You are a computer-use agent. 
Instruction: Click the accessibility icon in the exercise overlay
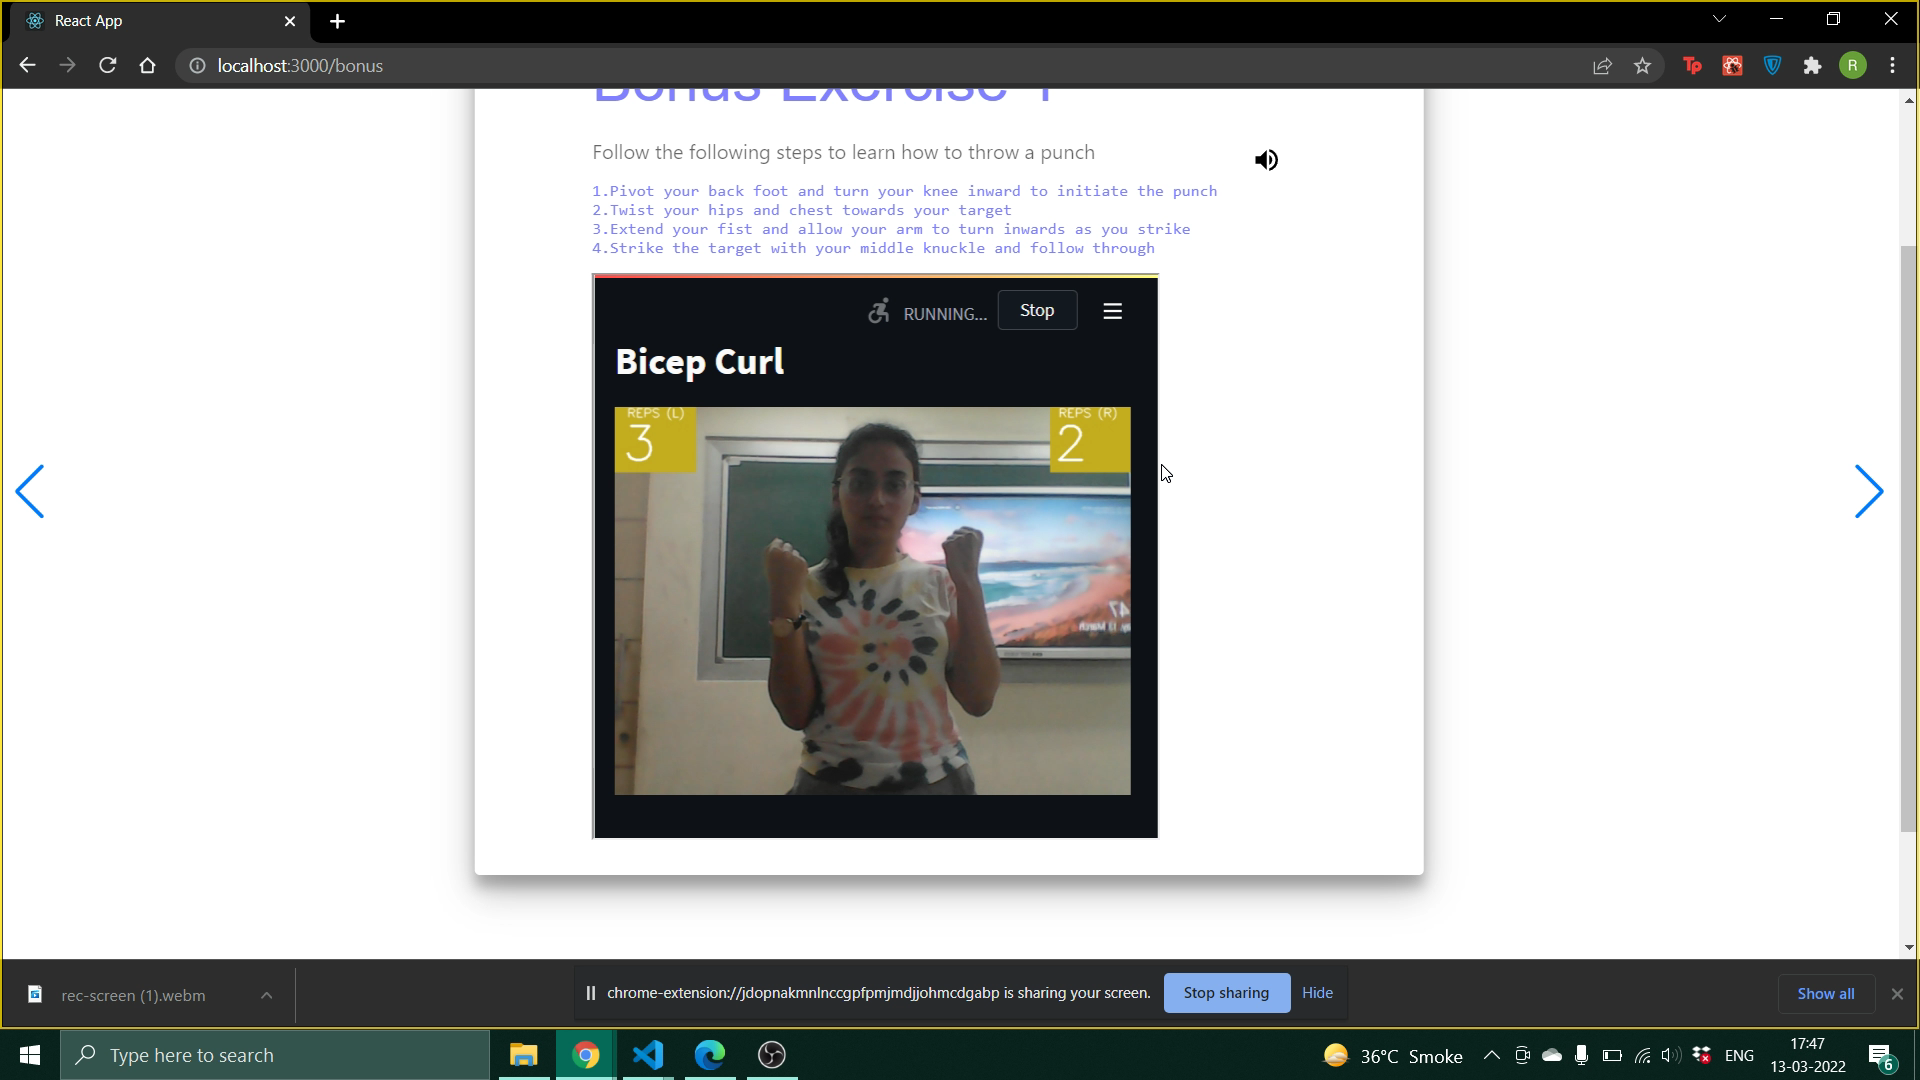(x=879, y=311)
